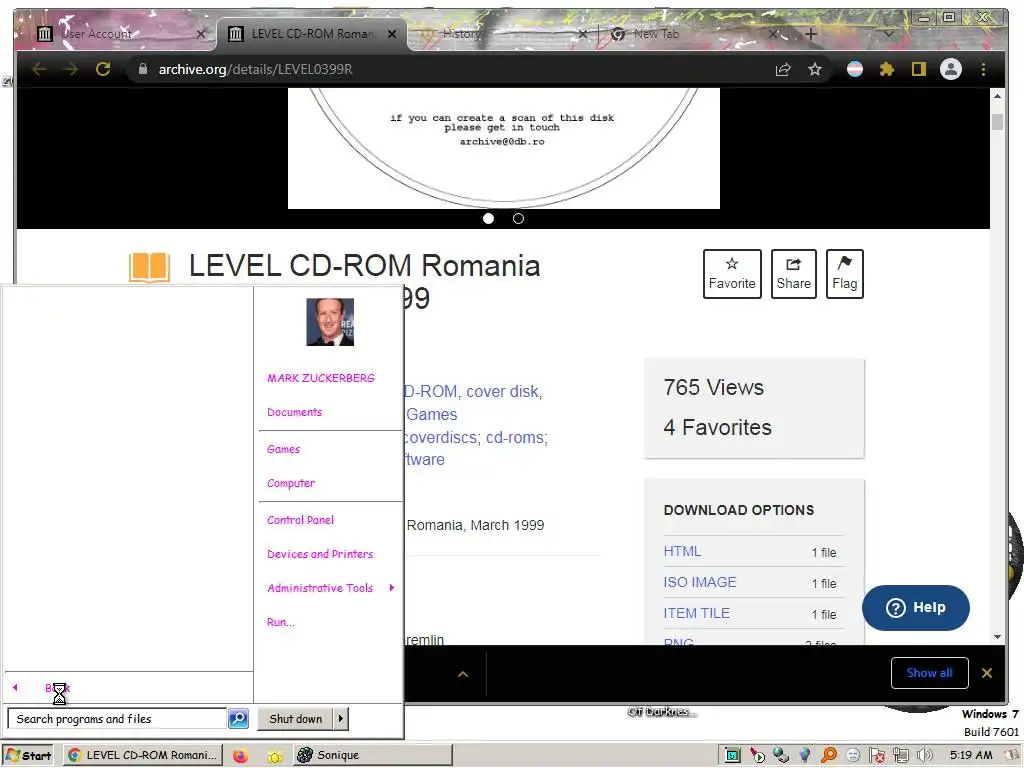1024x768 pixels.
Task: Open Documents from Start menu
Action: 295,412
